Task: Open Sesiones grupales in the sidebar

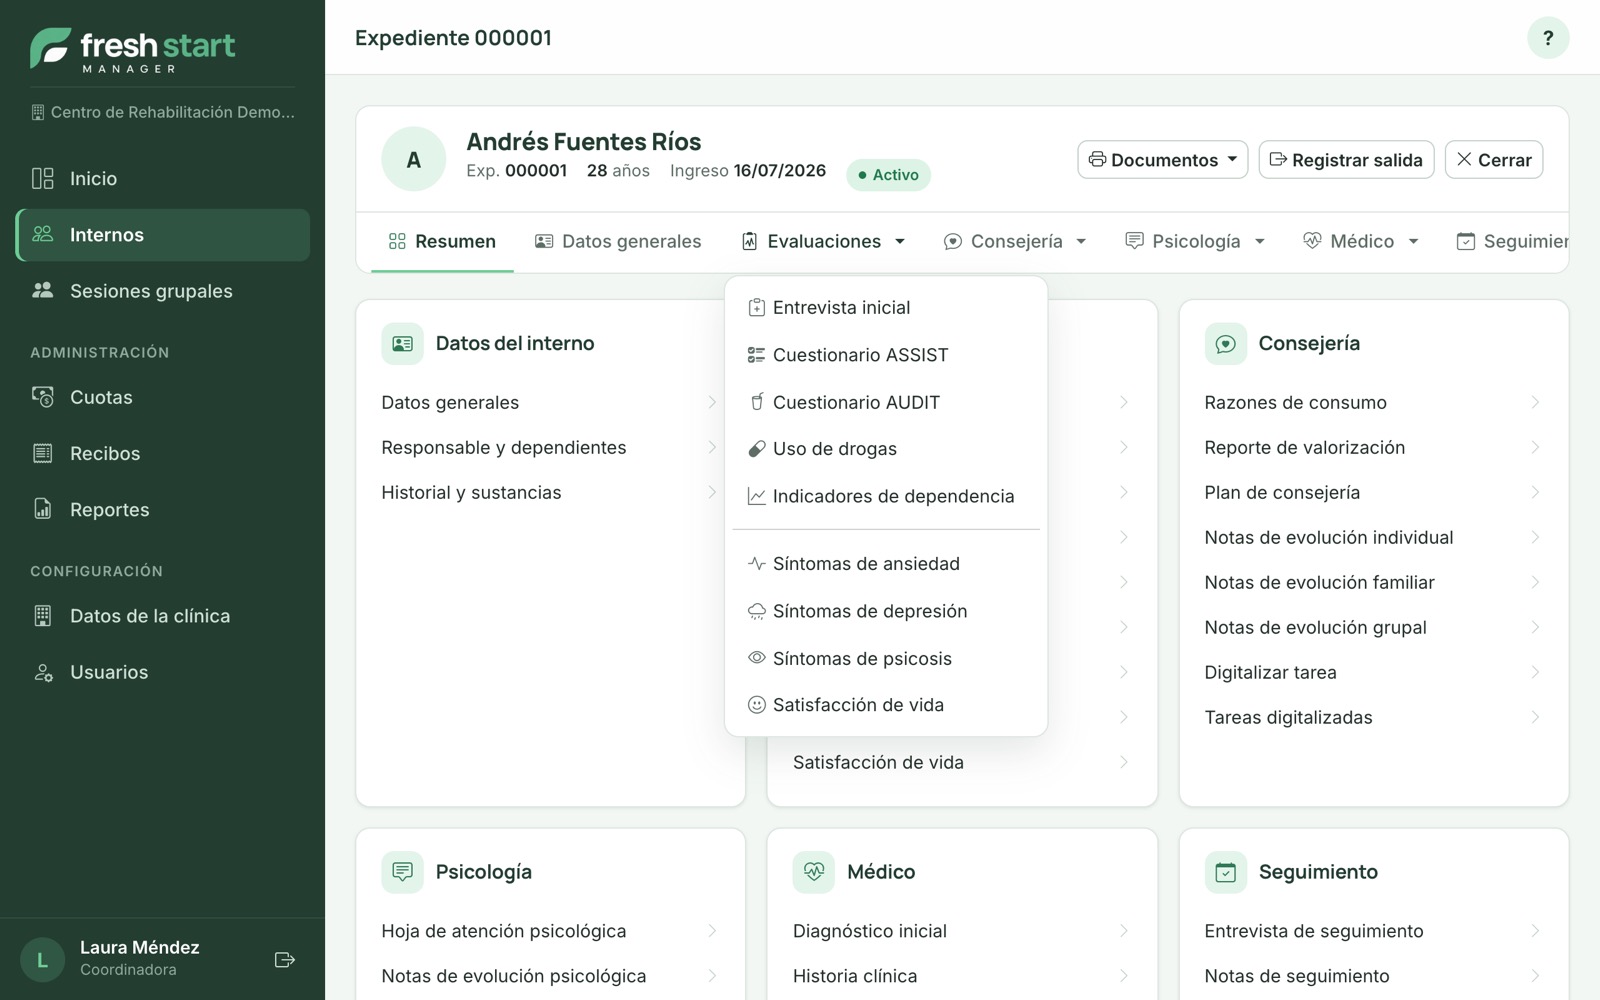Action: point(162,291)
